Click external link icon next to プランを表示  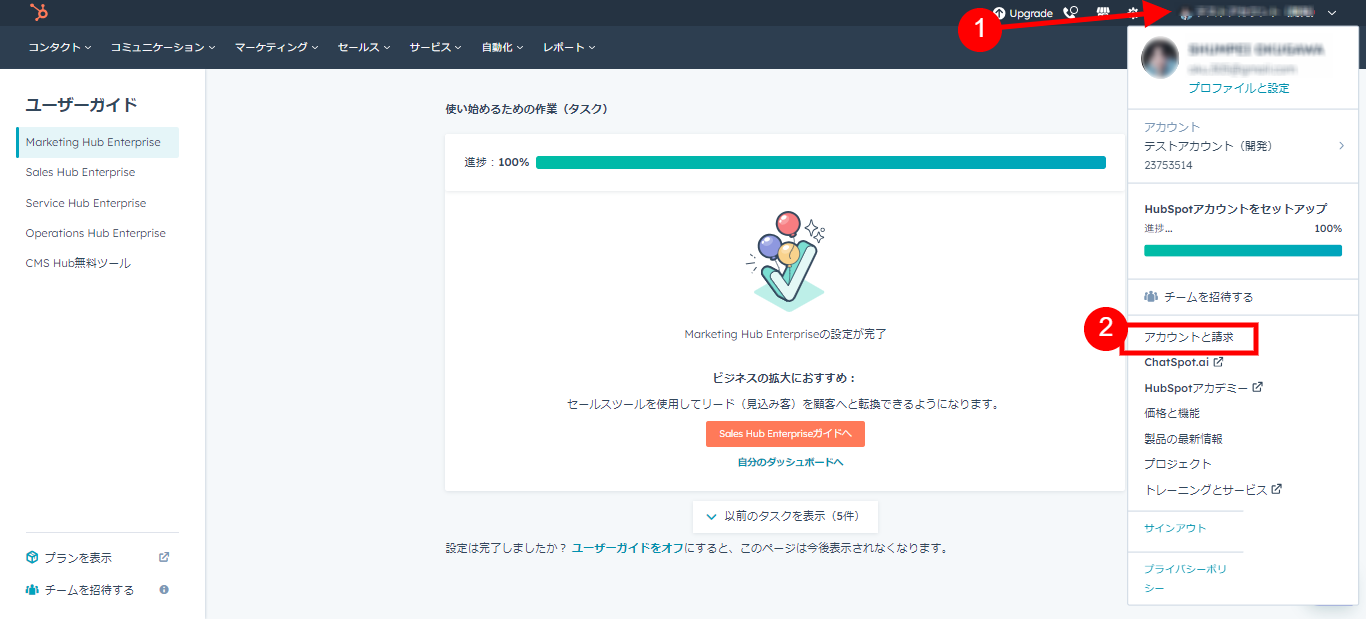[164, 557]
